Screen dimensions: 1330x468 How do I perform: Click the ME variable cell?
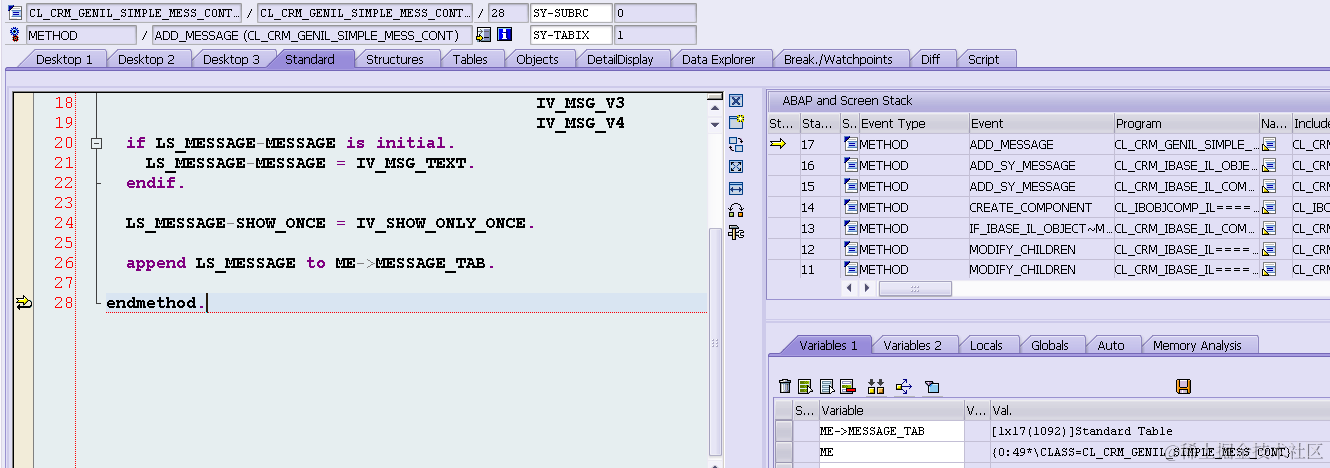pyautogui.click(x=890, y=452)
